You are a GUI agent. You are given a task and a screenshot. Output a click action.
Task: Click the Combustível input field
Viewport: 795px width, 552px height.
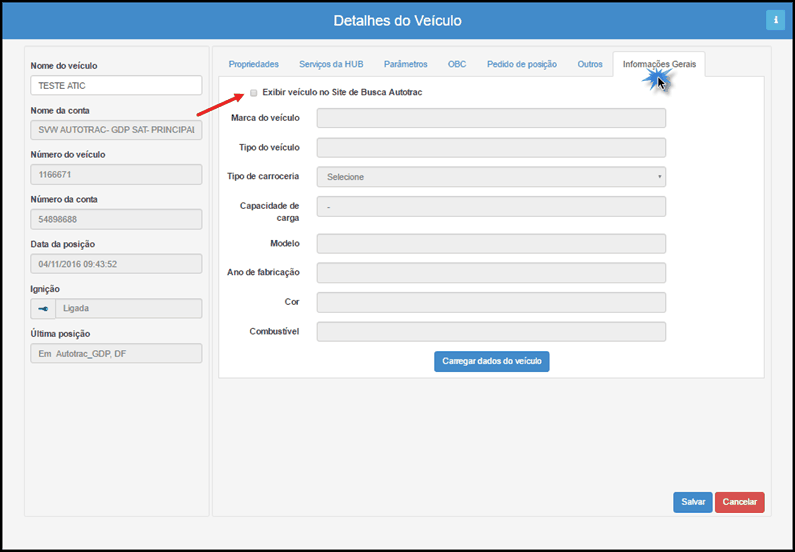(x=491, y=332)
